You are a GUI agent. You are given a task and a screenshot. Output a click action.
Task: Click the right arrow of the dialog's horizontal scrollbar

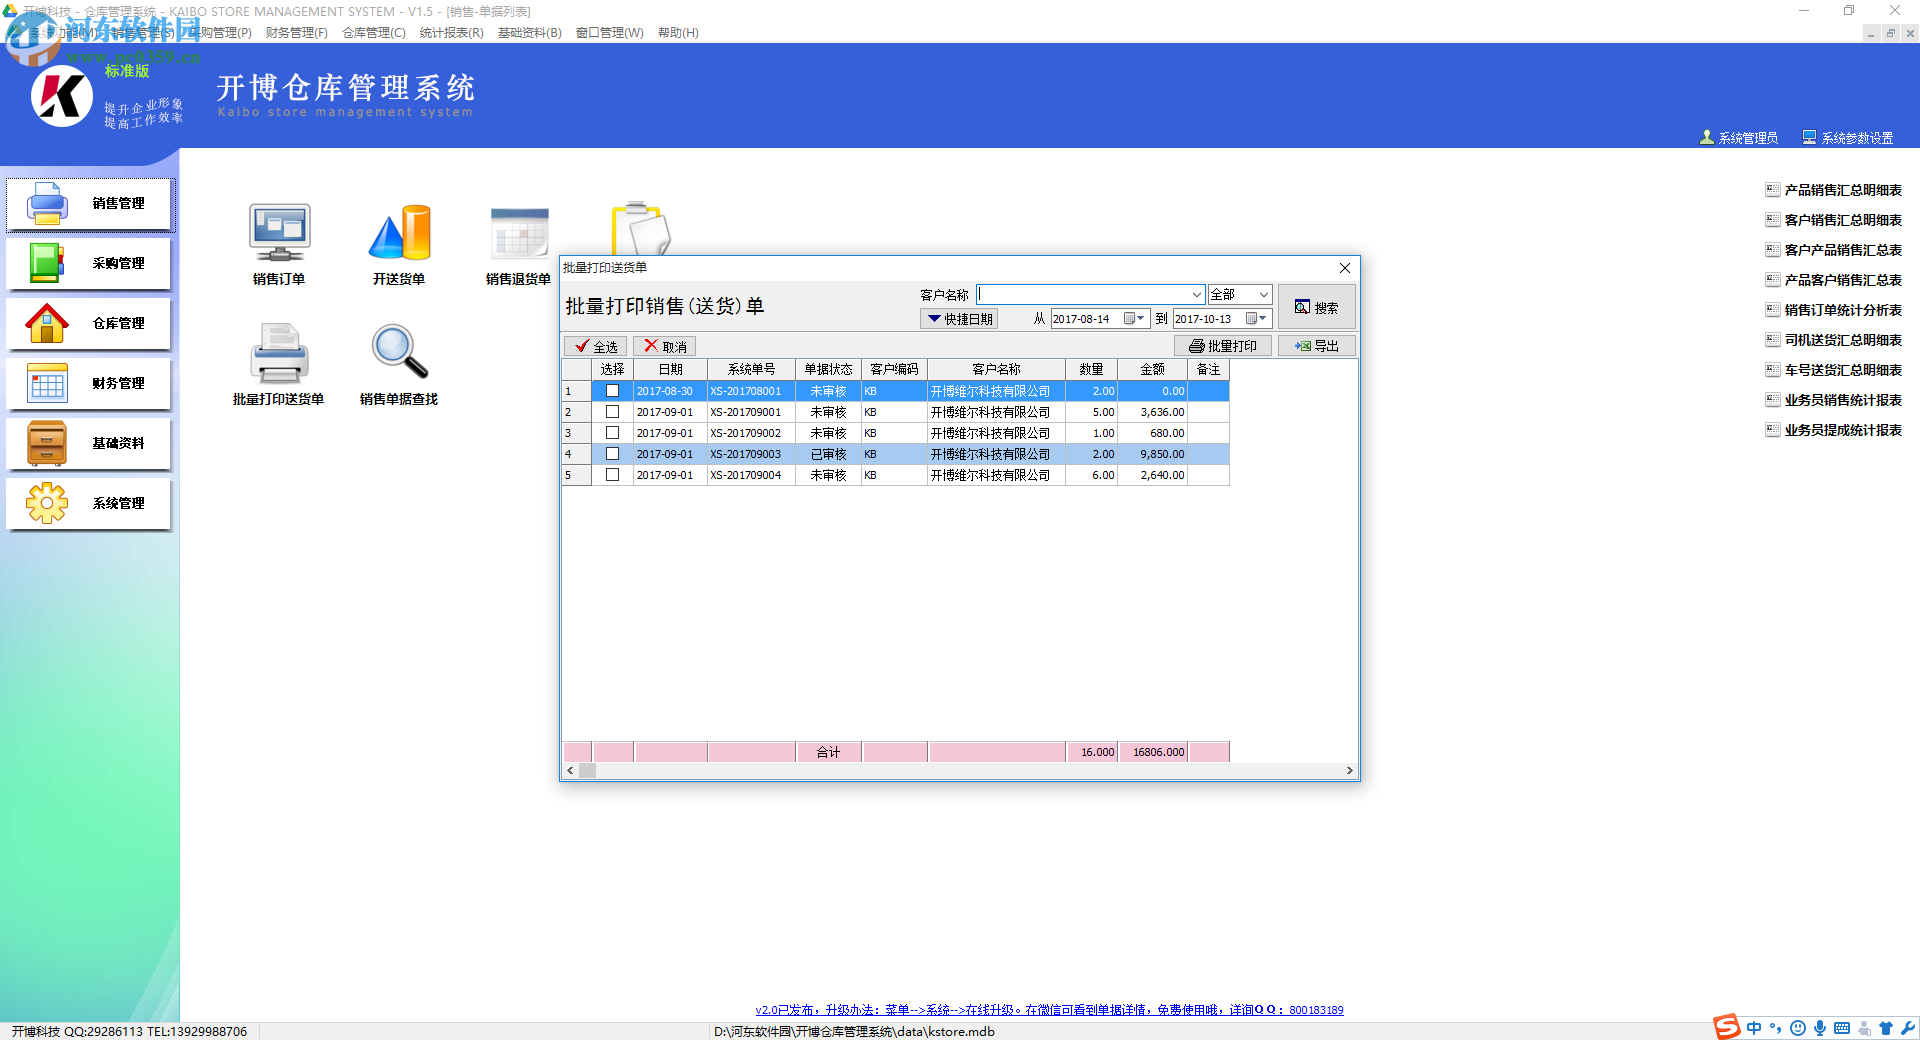pos(1350,770)
